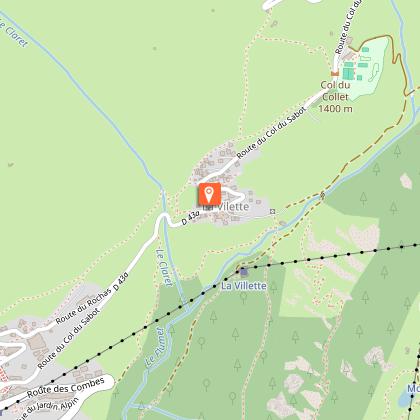Click the blue pond near bottom right

click(x=405, y=399)
